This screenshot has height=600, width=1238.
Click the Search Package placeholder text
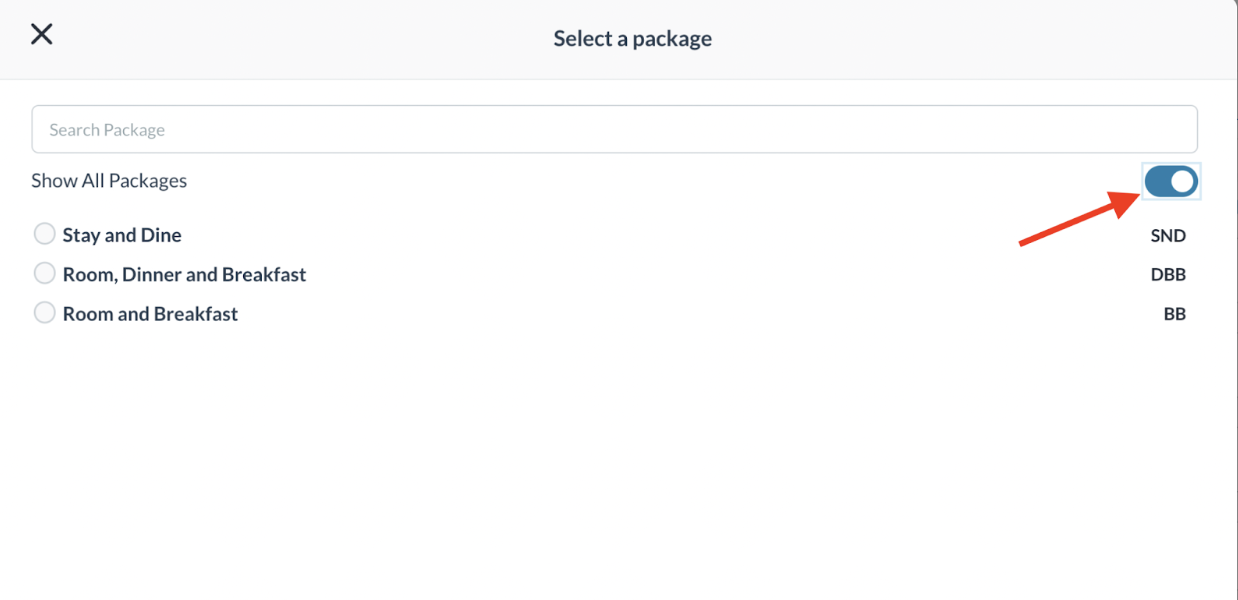pyautogui.click(x=107, y=130)
